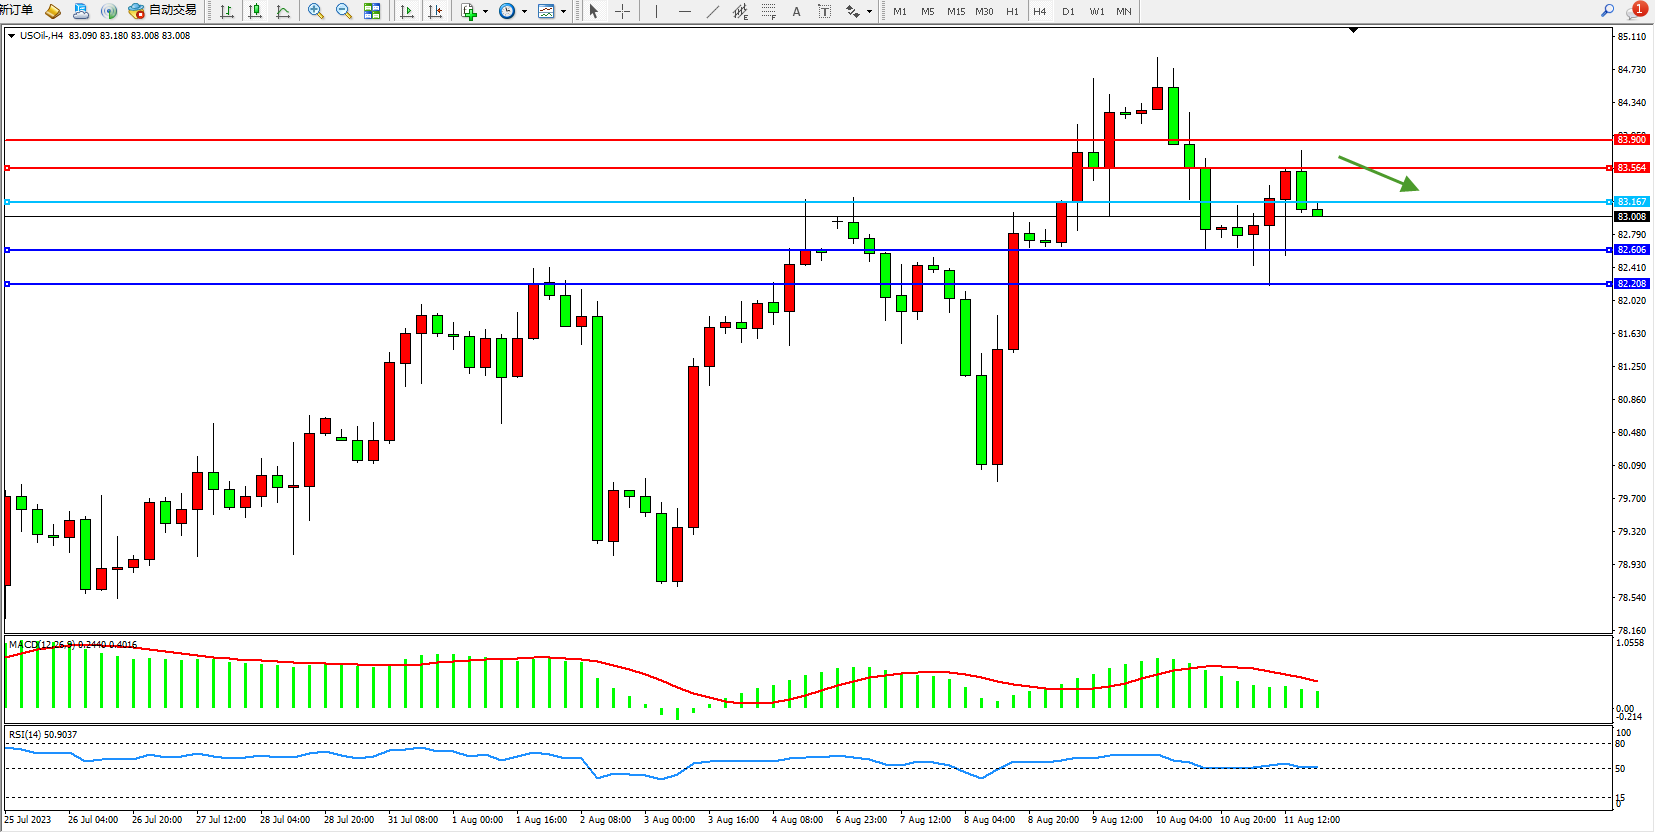Screen dimensions: 1655x833
Task: Click the zoom out magnifier icon
Action: tap(344, 11)
